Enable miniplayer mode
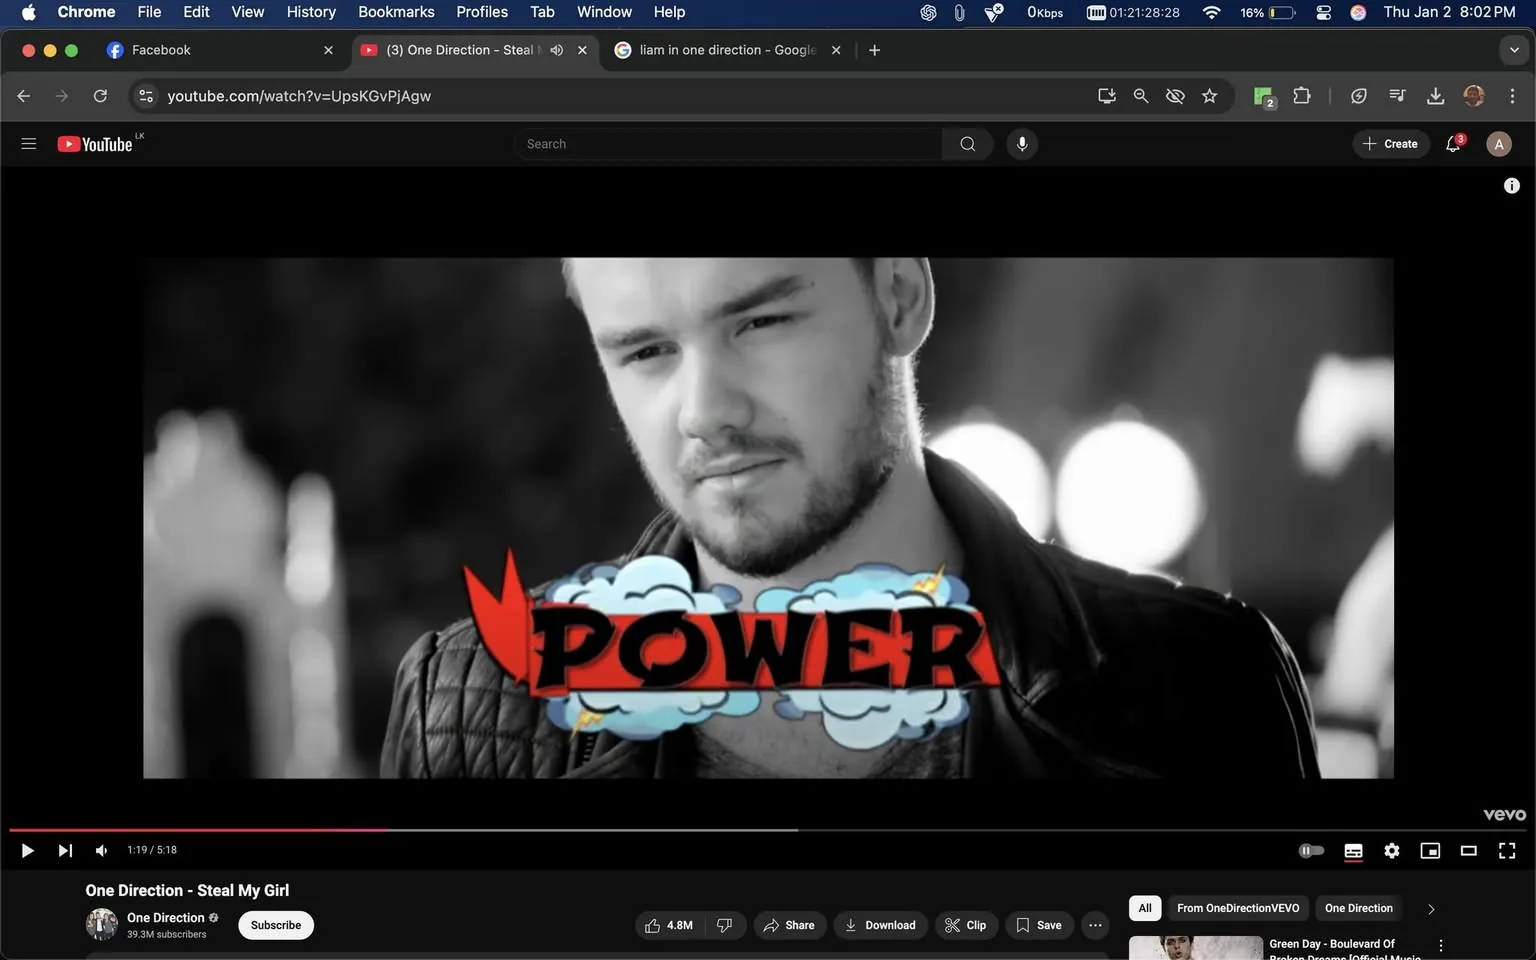1536x960 pixels. coord(1430,851)
